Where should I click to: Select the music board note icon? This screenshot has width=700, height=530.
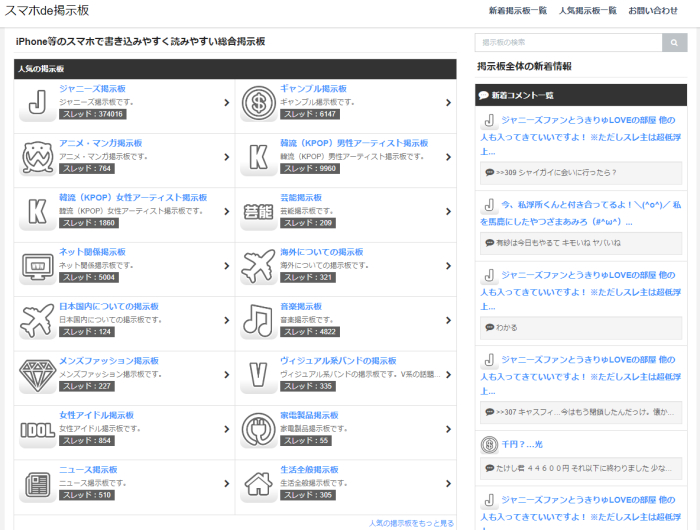pyautogui.click(x=258, y=319)
